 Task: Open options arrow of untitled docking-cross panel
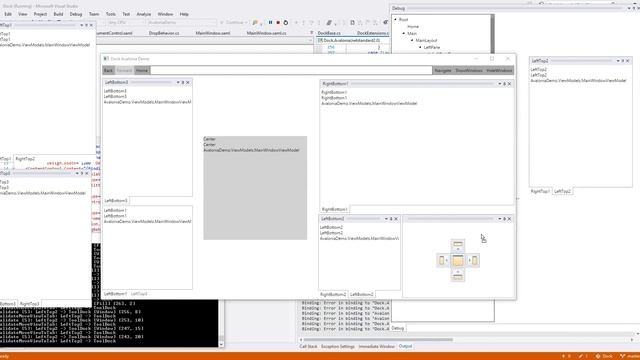point(500,219)
